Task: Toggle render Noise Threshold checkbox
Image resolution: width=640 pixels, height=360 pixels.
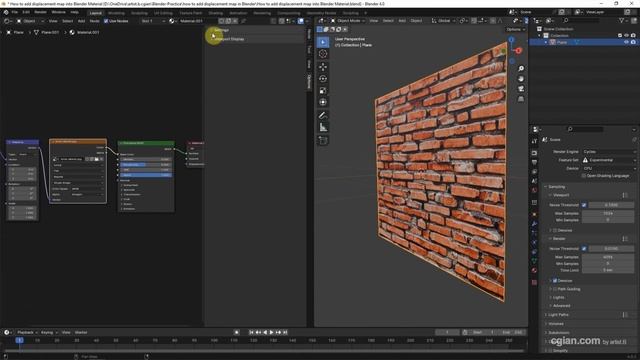Action: pos(584,249)
